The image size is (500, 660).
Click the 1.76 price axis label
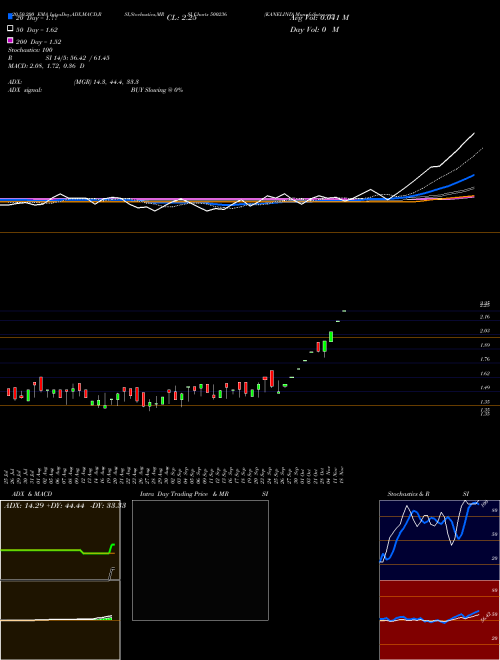click(485, 359)
